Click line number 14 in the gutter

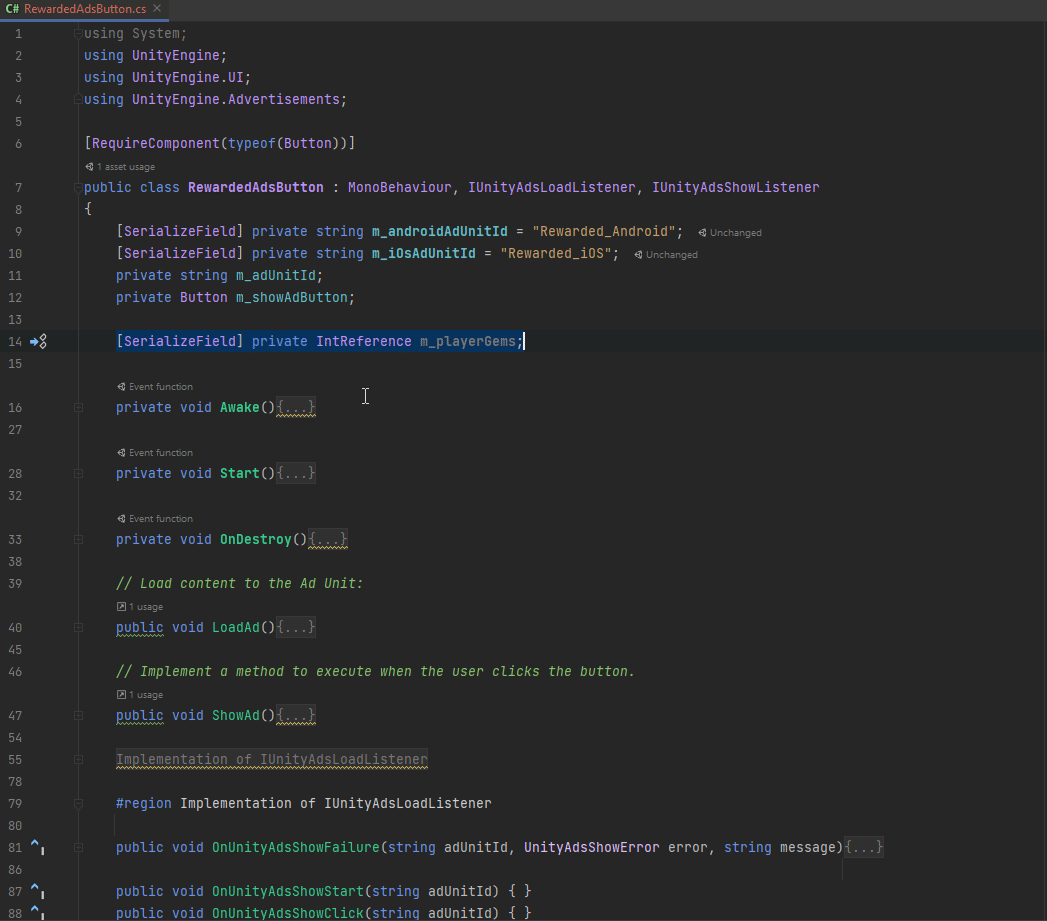point(15,341)
